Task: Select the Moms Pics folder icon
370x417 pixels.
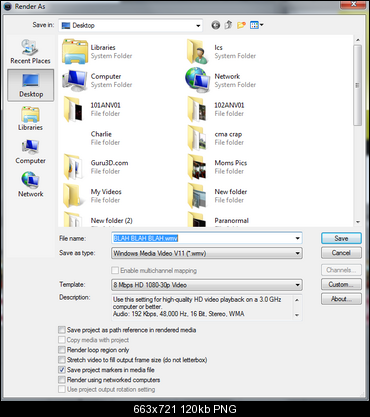Action: [198, 167]
